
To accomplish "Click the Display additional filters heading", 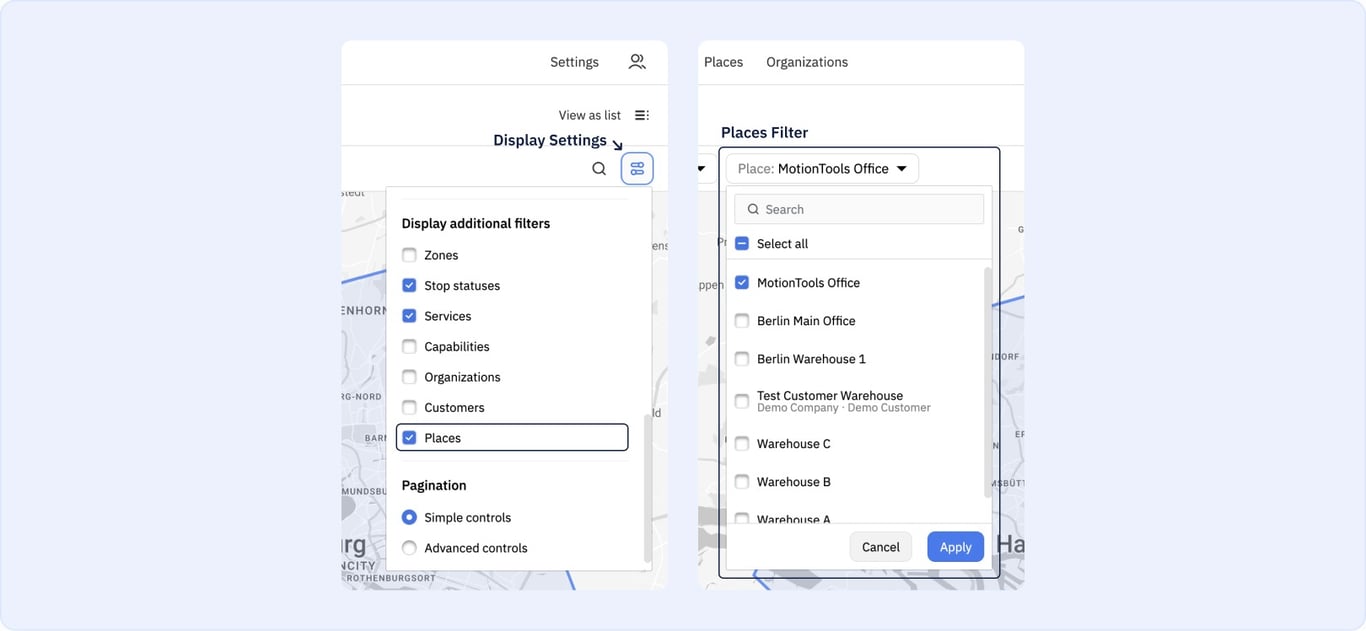I will pyautogui.click(x=476, y=224).
